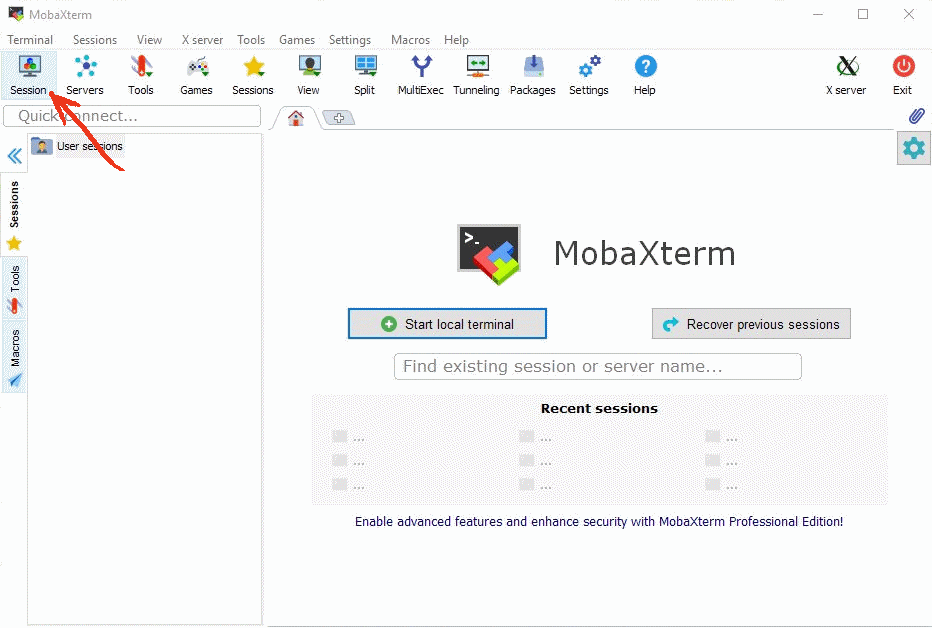The width and height of the screenshot is (932, 628).
Task: Open MultiExec mode icon
Action: point(421,75)
